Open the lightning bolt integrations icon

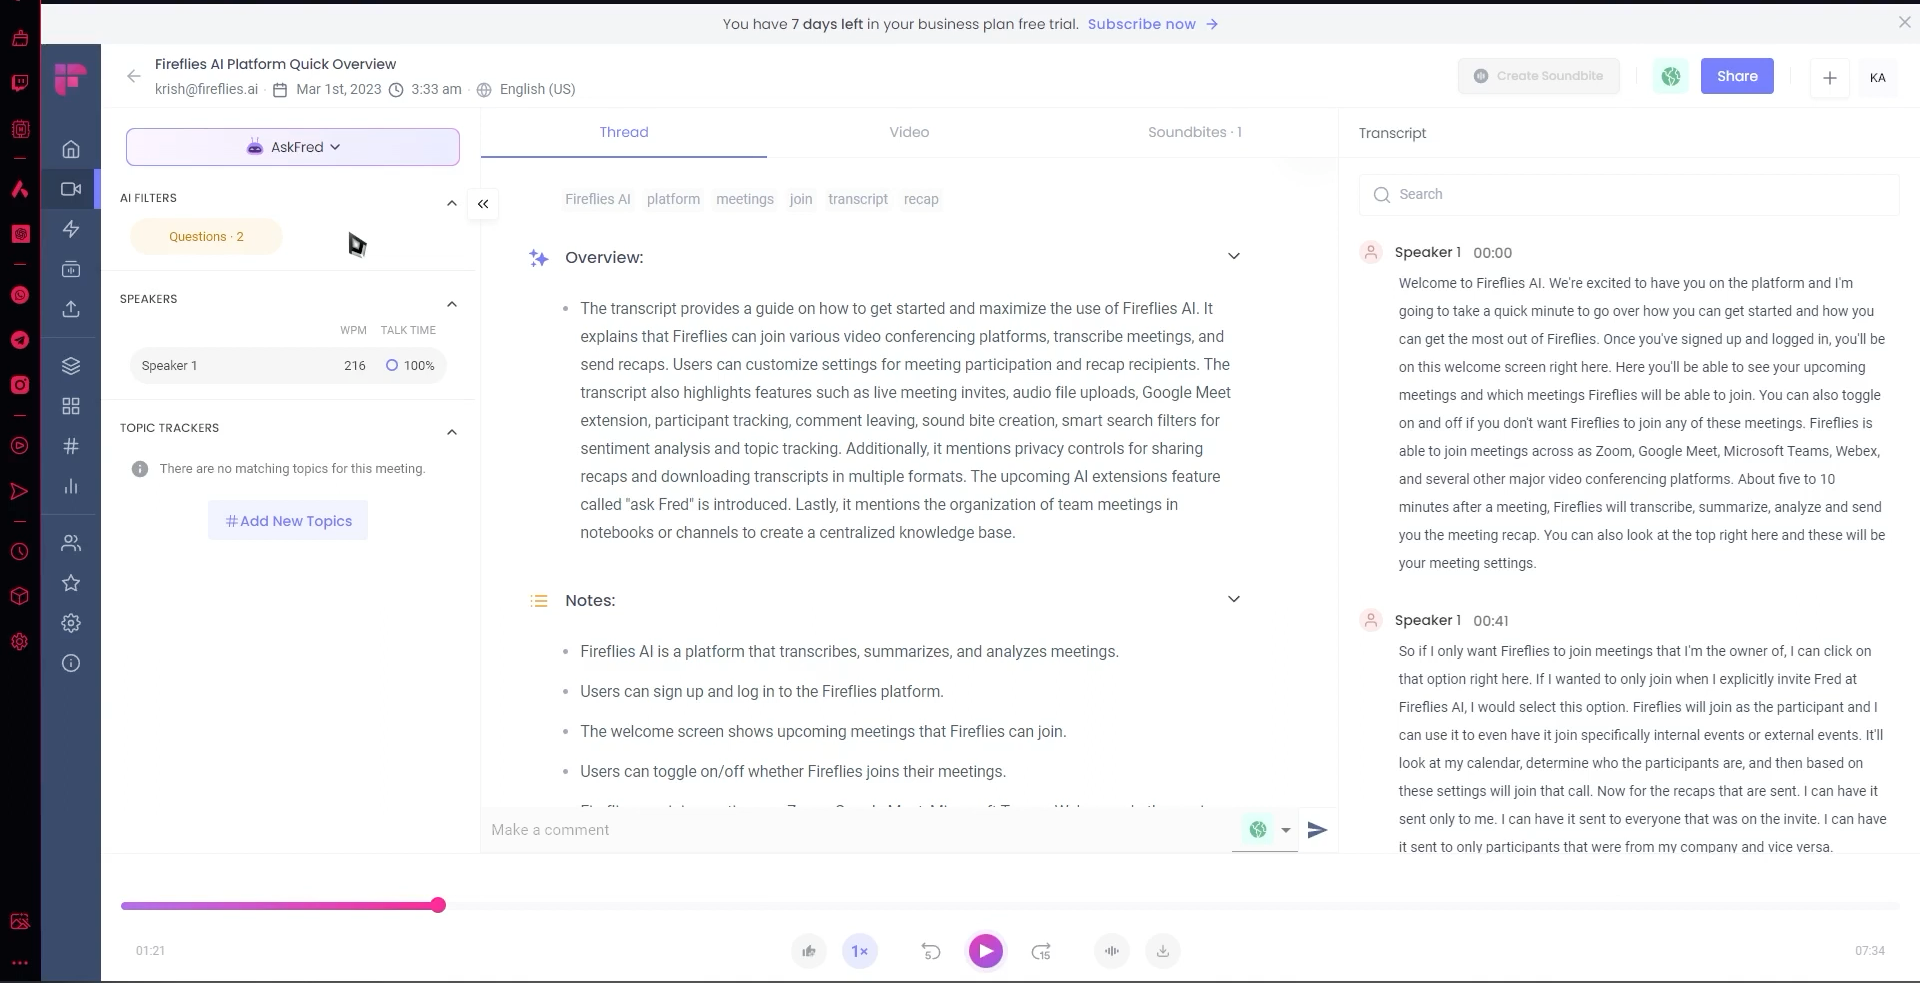71,229
